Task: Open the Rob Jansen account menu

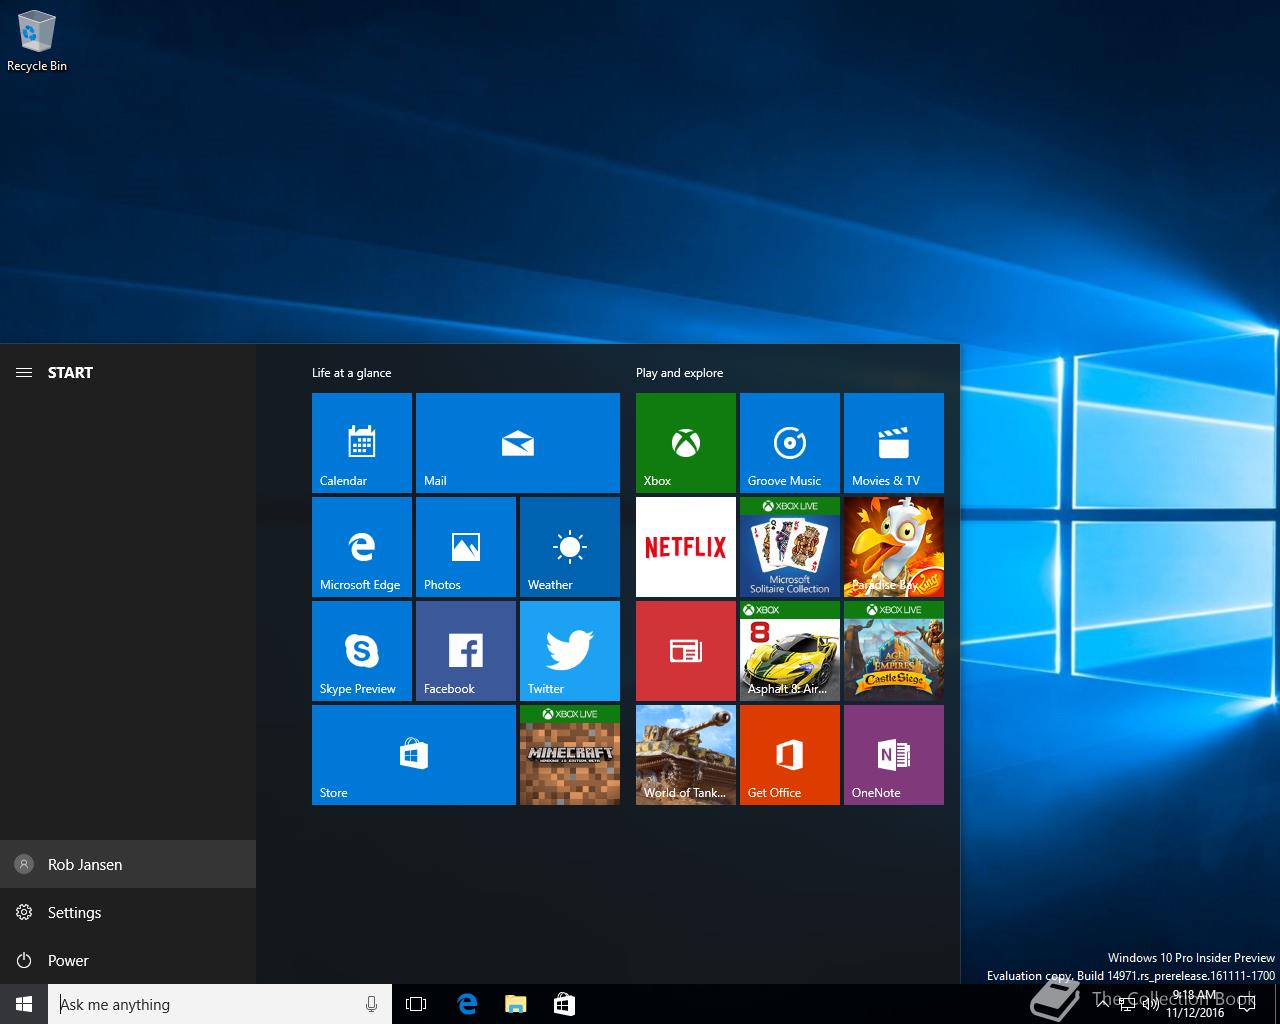Action: 128,864
